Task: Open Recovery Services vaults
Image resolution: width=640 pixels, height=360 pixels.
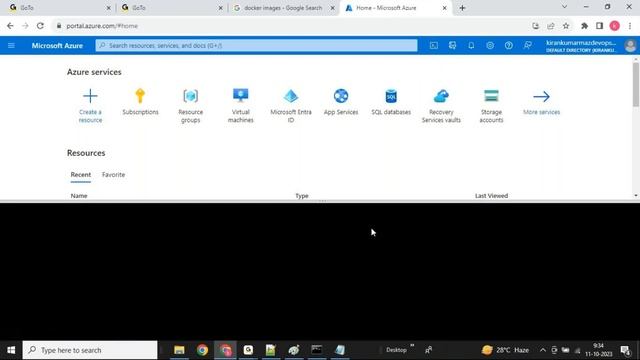Action: pos(441,106)
